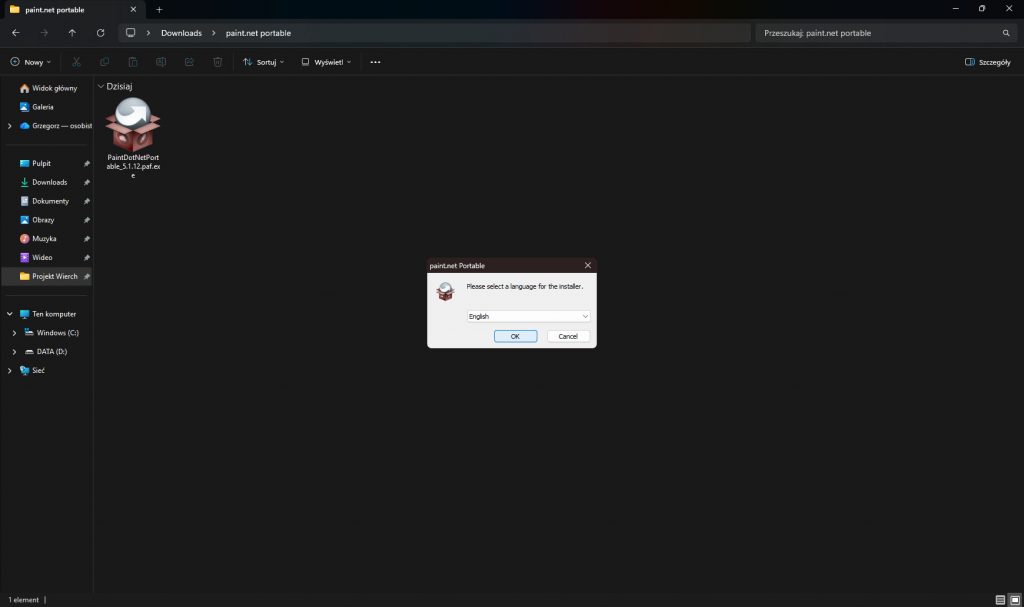Collapse the Ten komputer tree

10,314
